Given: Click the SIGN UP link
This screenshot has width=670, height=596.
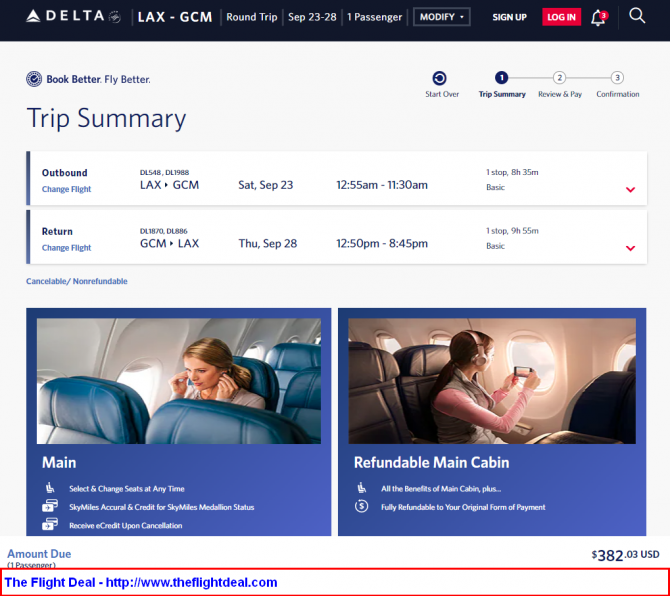Looking at the screenshot, I should point(509,17).
